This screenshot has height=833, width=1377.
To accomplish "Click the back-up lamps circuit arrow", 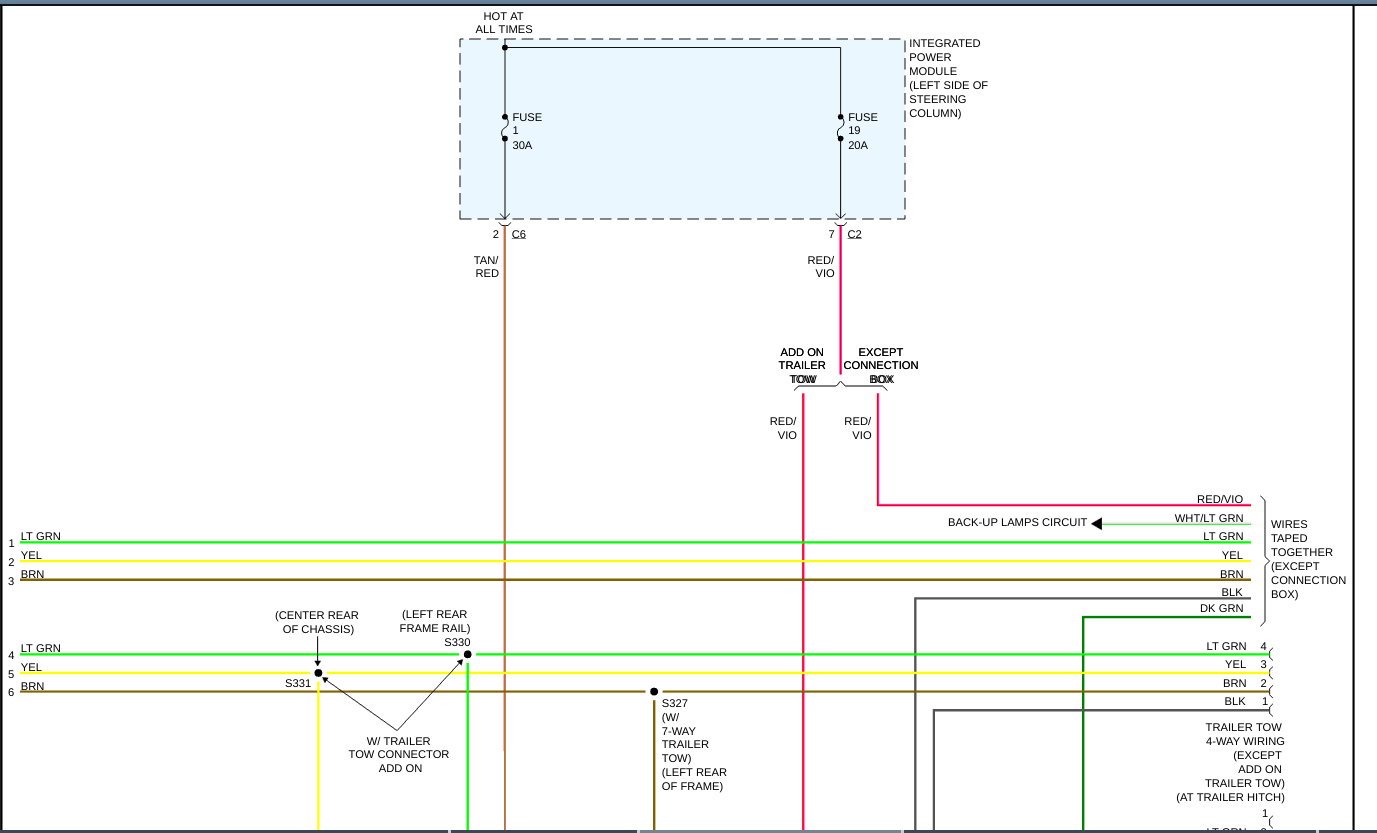I will coord(1096,522).
